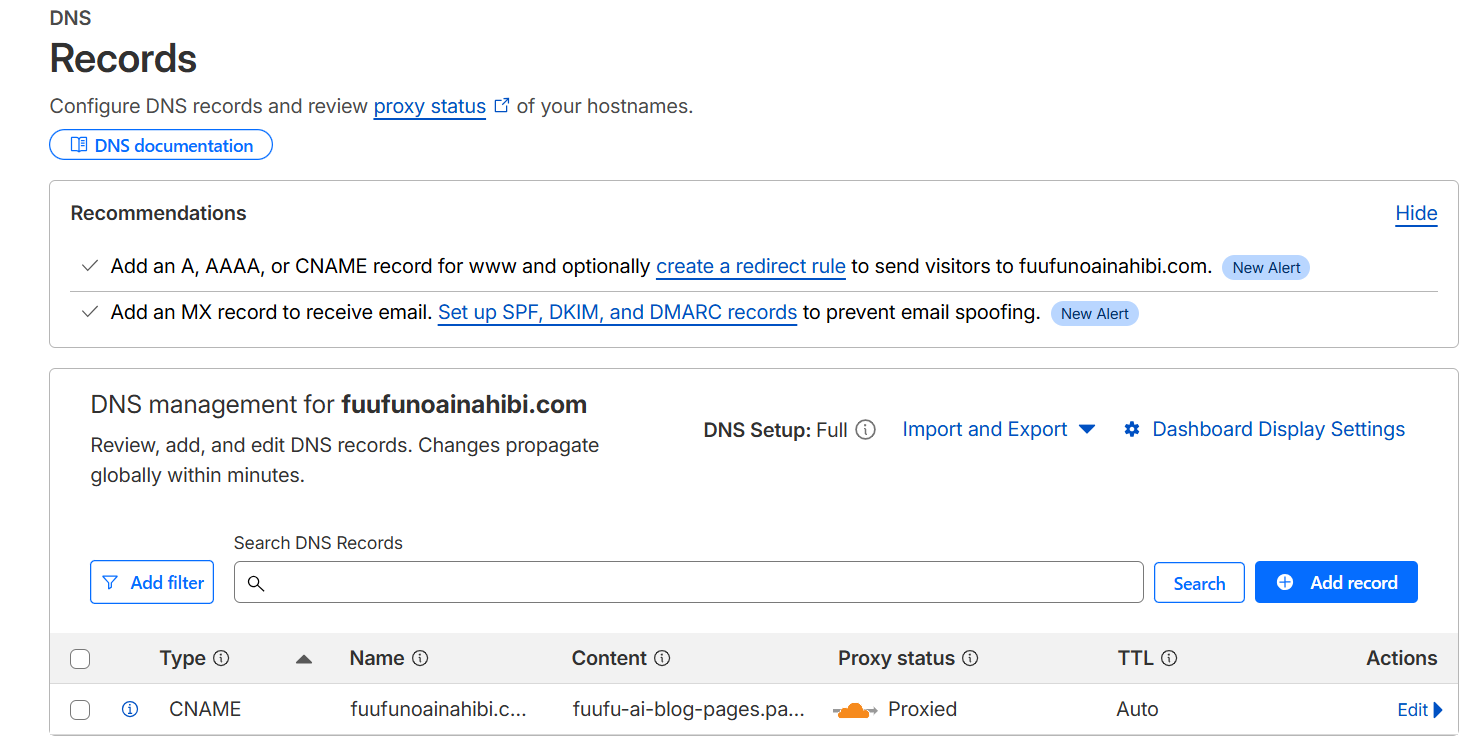
Task: Click the Proxied status text
Action: (922, 709)
